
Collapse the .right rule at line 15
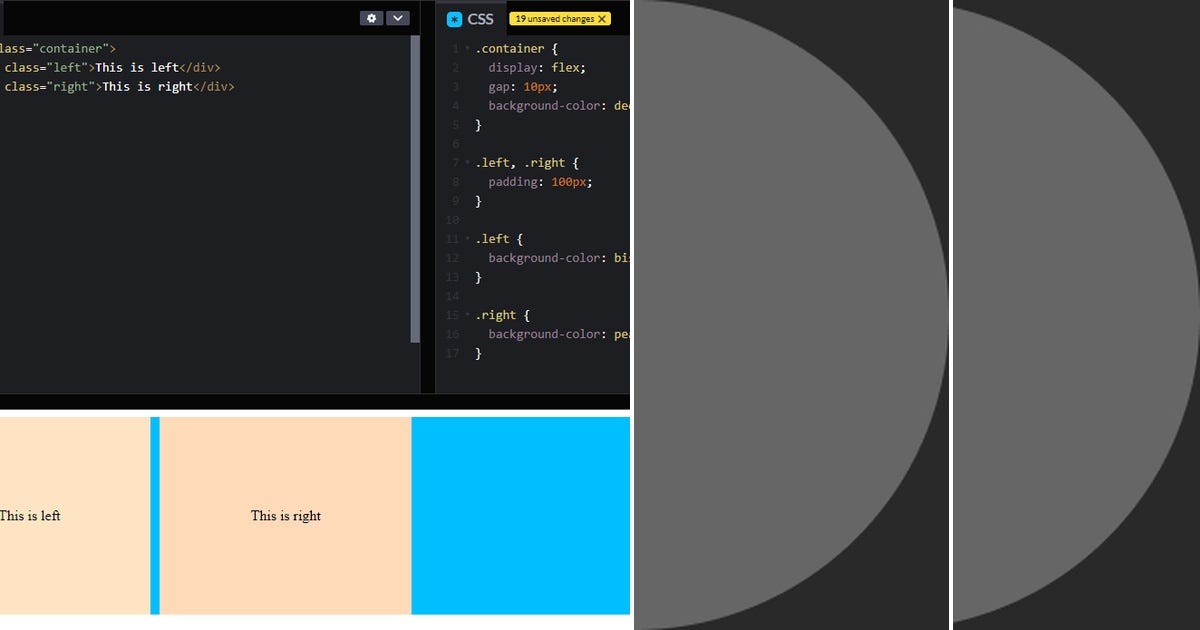click(x=468, y=314)
